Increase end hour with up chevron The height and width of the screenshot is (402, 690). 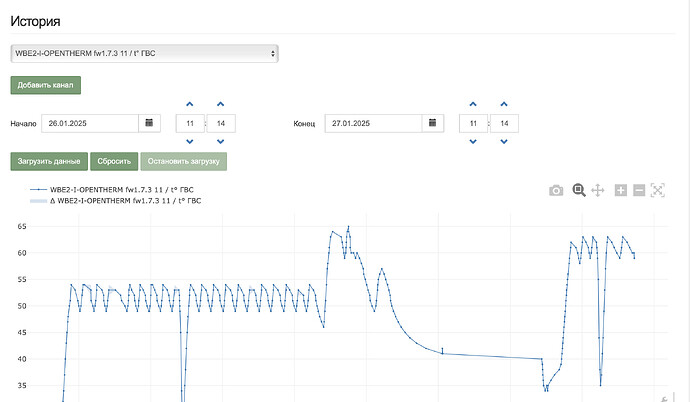473,104
